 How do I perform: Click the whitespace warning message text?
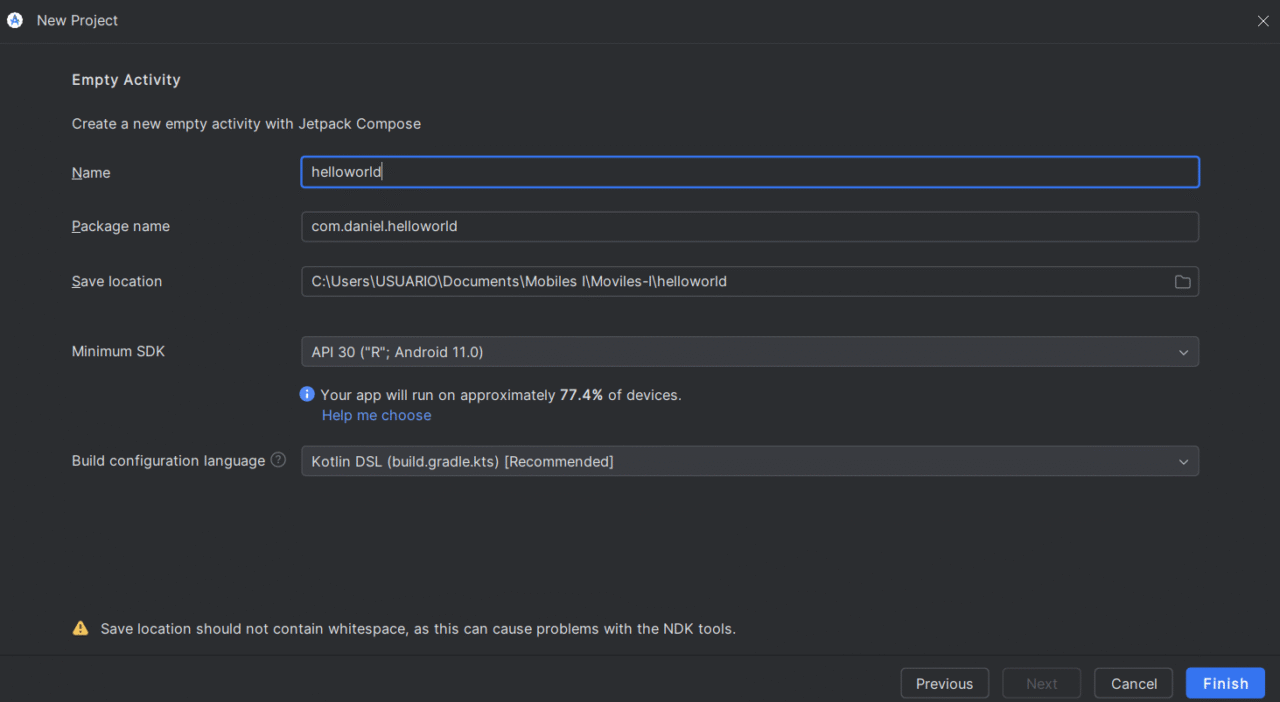tap(418, 629)
